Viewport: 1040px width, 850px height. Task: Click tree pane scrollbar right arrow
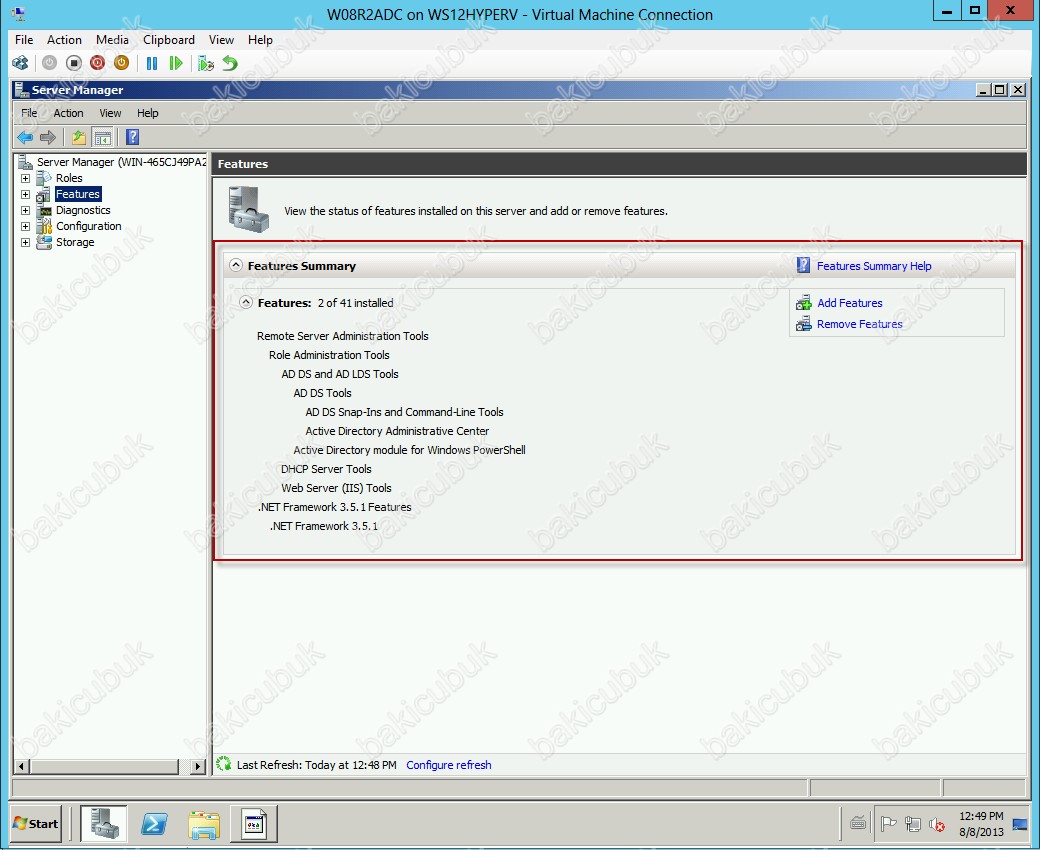[x=197, y=766]
